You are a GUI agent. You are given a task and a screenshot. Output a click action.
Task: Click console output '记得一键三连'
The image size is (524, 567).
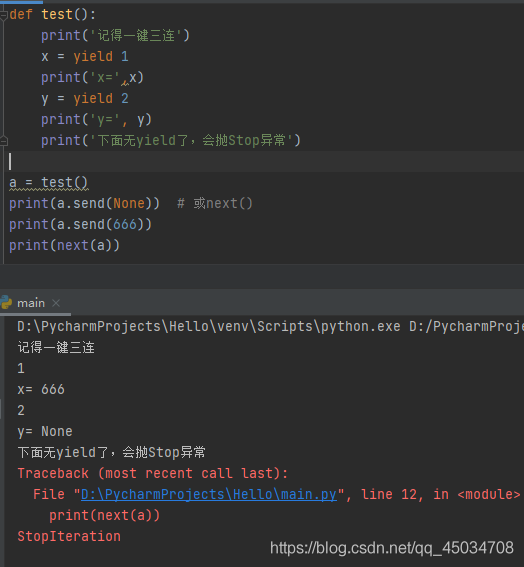pos(56,348)
